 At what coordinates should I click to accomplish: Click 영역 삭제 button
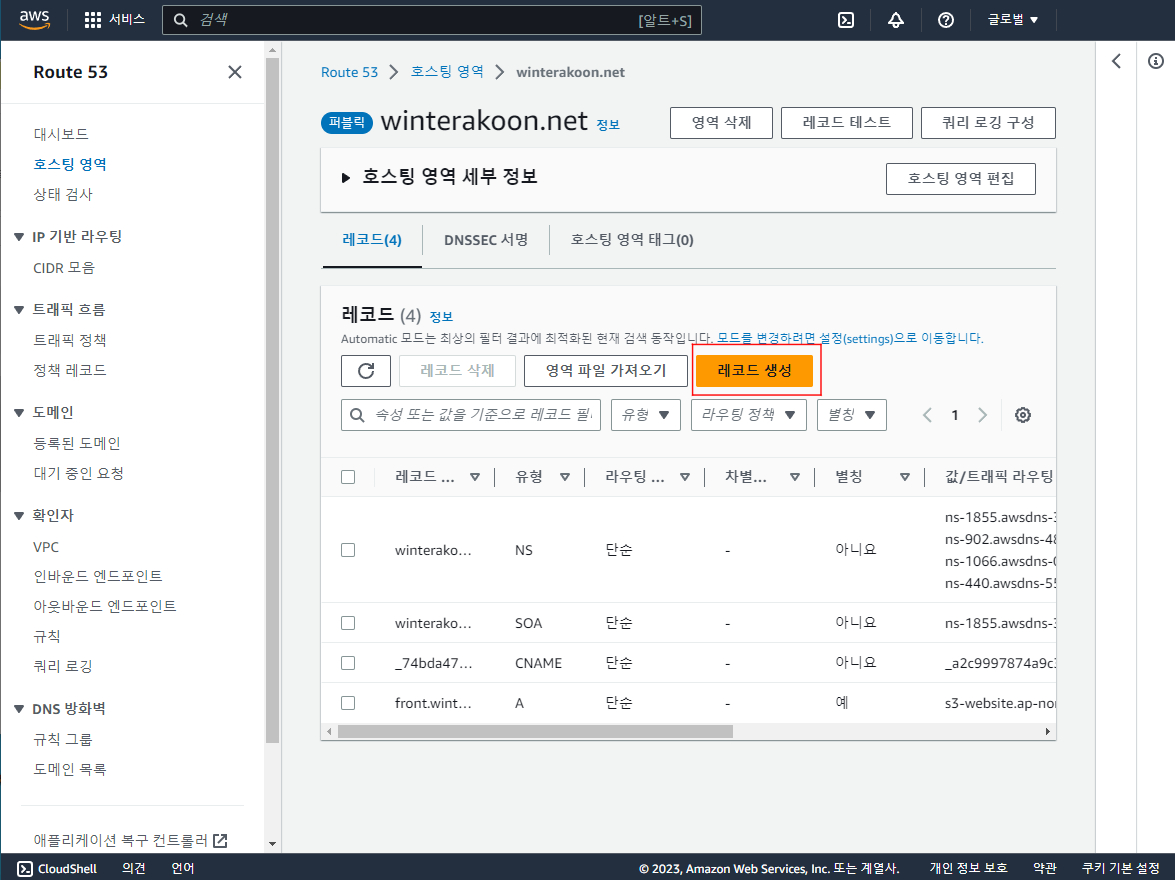pyautogui.click(x=721, y=122)
